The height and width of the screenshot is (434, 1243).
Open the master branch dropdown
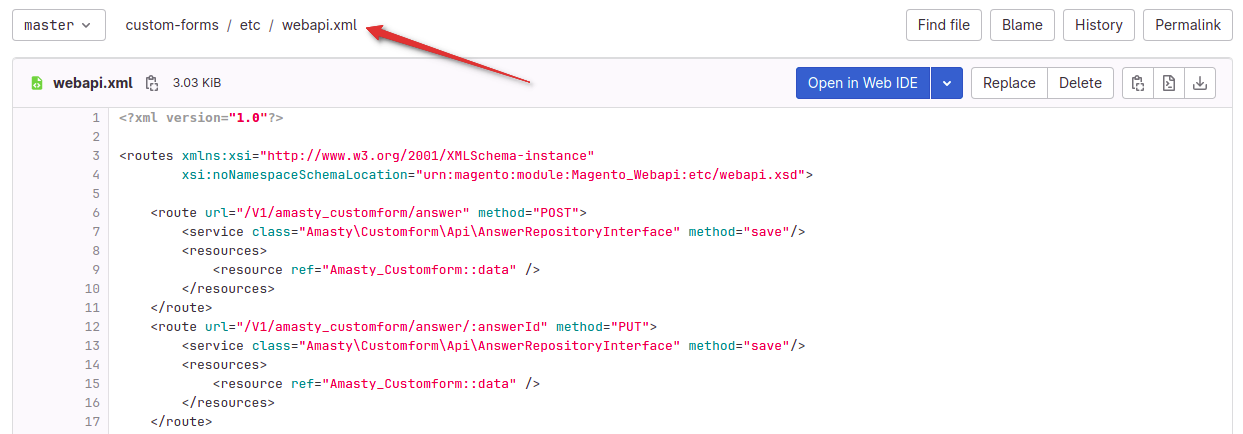pos(59,25)
